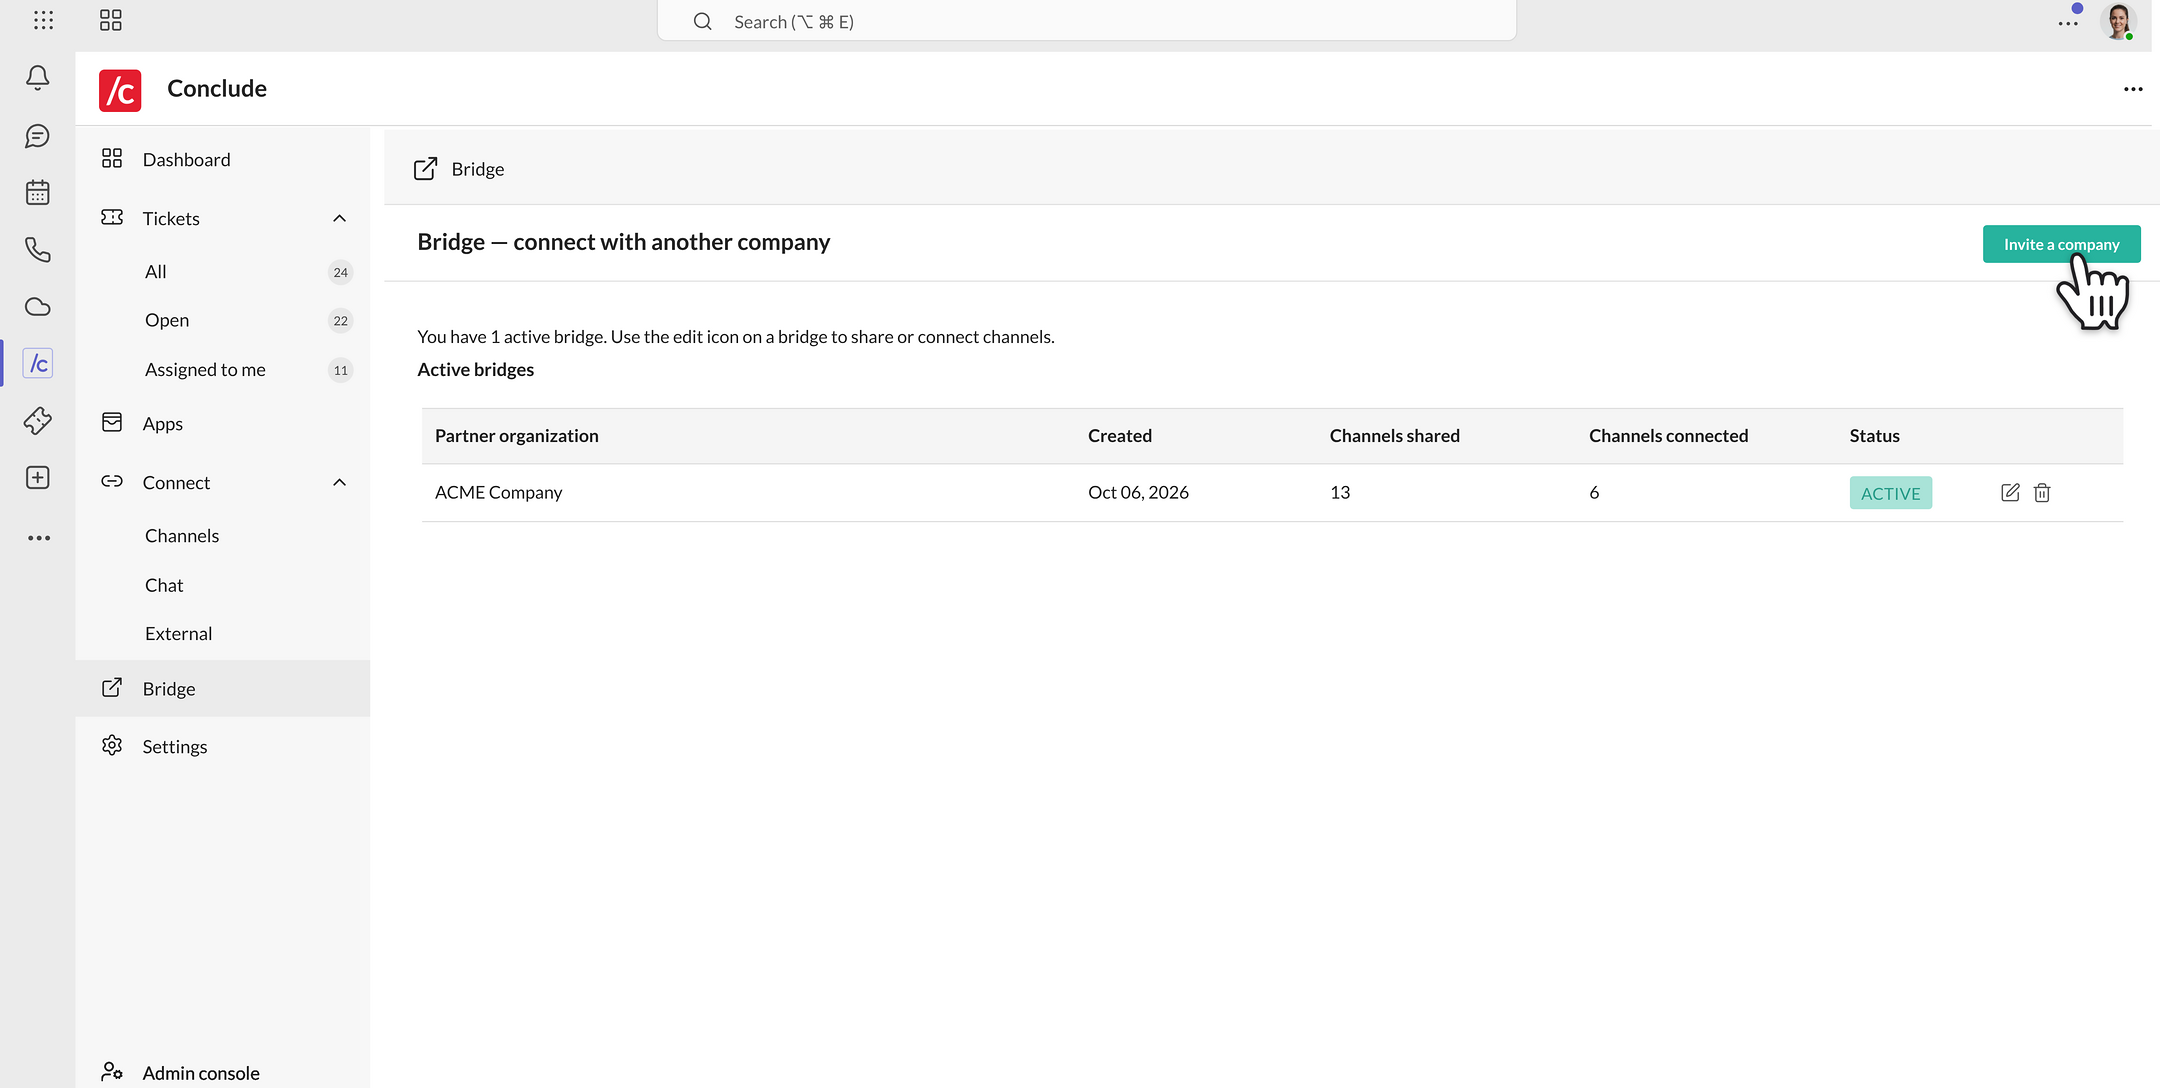Collapse the Connect section chevron
2160x1088 pixels.
coord(339,483)
